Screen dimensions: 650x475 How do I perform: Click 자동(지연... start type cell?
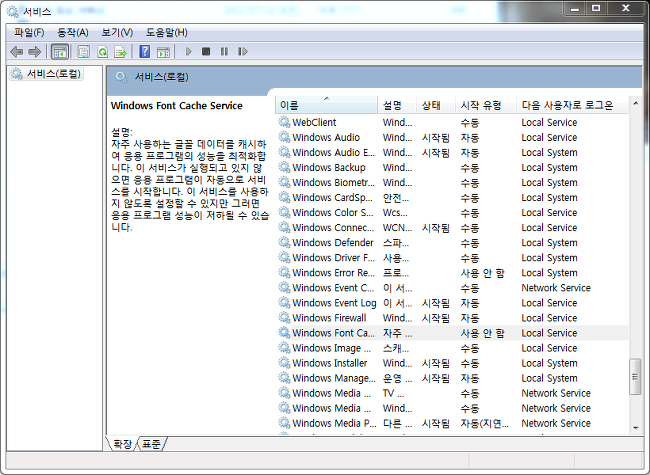(485, 423)
